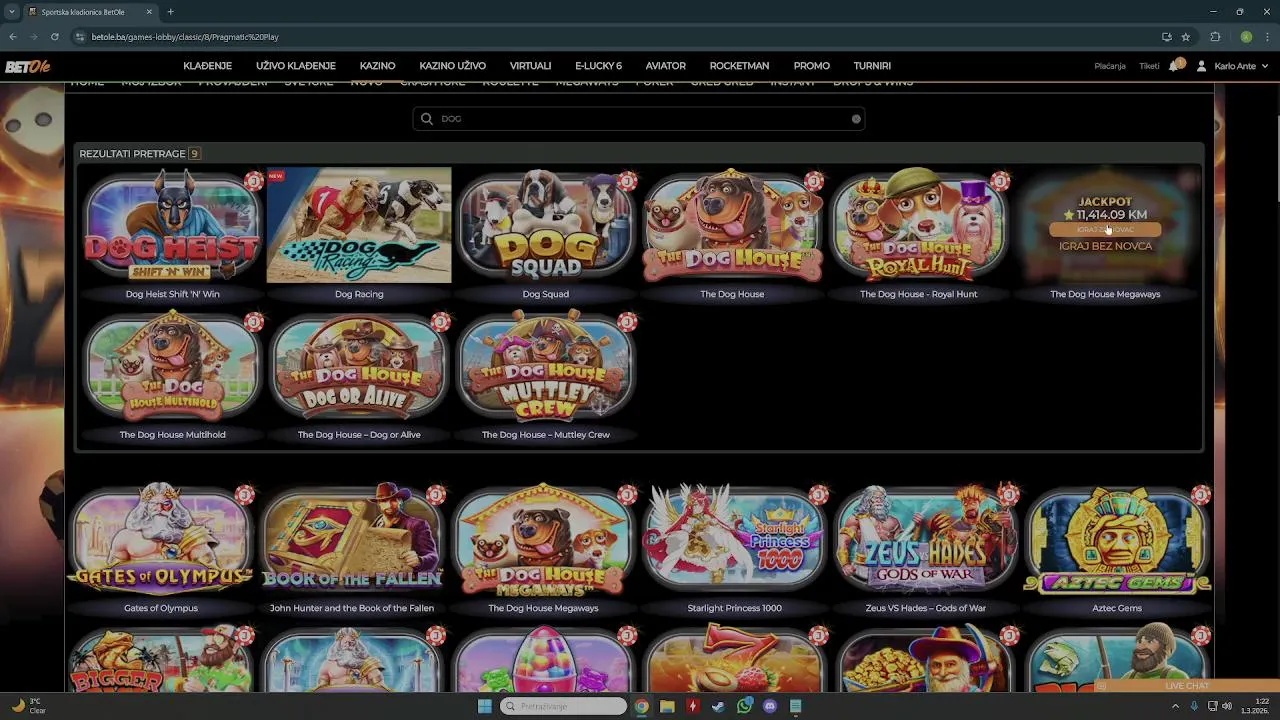
Task: Click the install app icon in address bar
Action: click(x=1166, y=37)
